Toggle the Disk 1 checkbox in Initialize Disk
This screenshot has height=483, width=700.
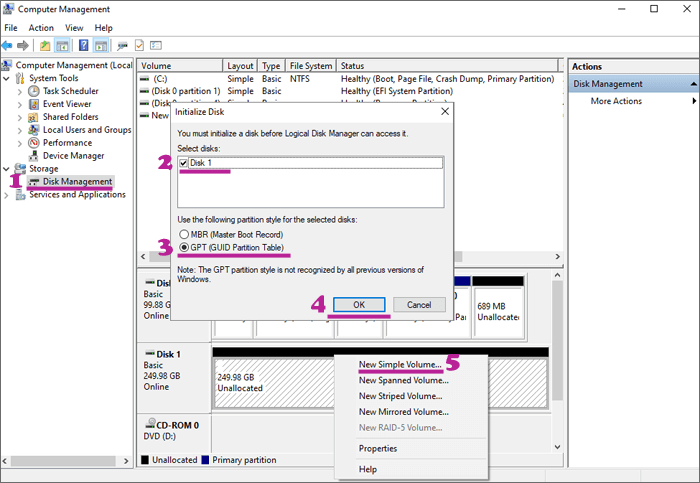coord(183,163)
